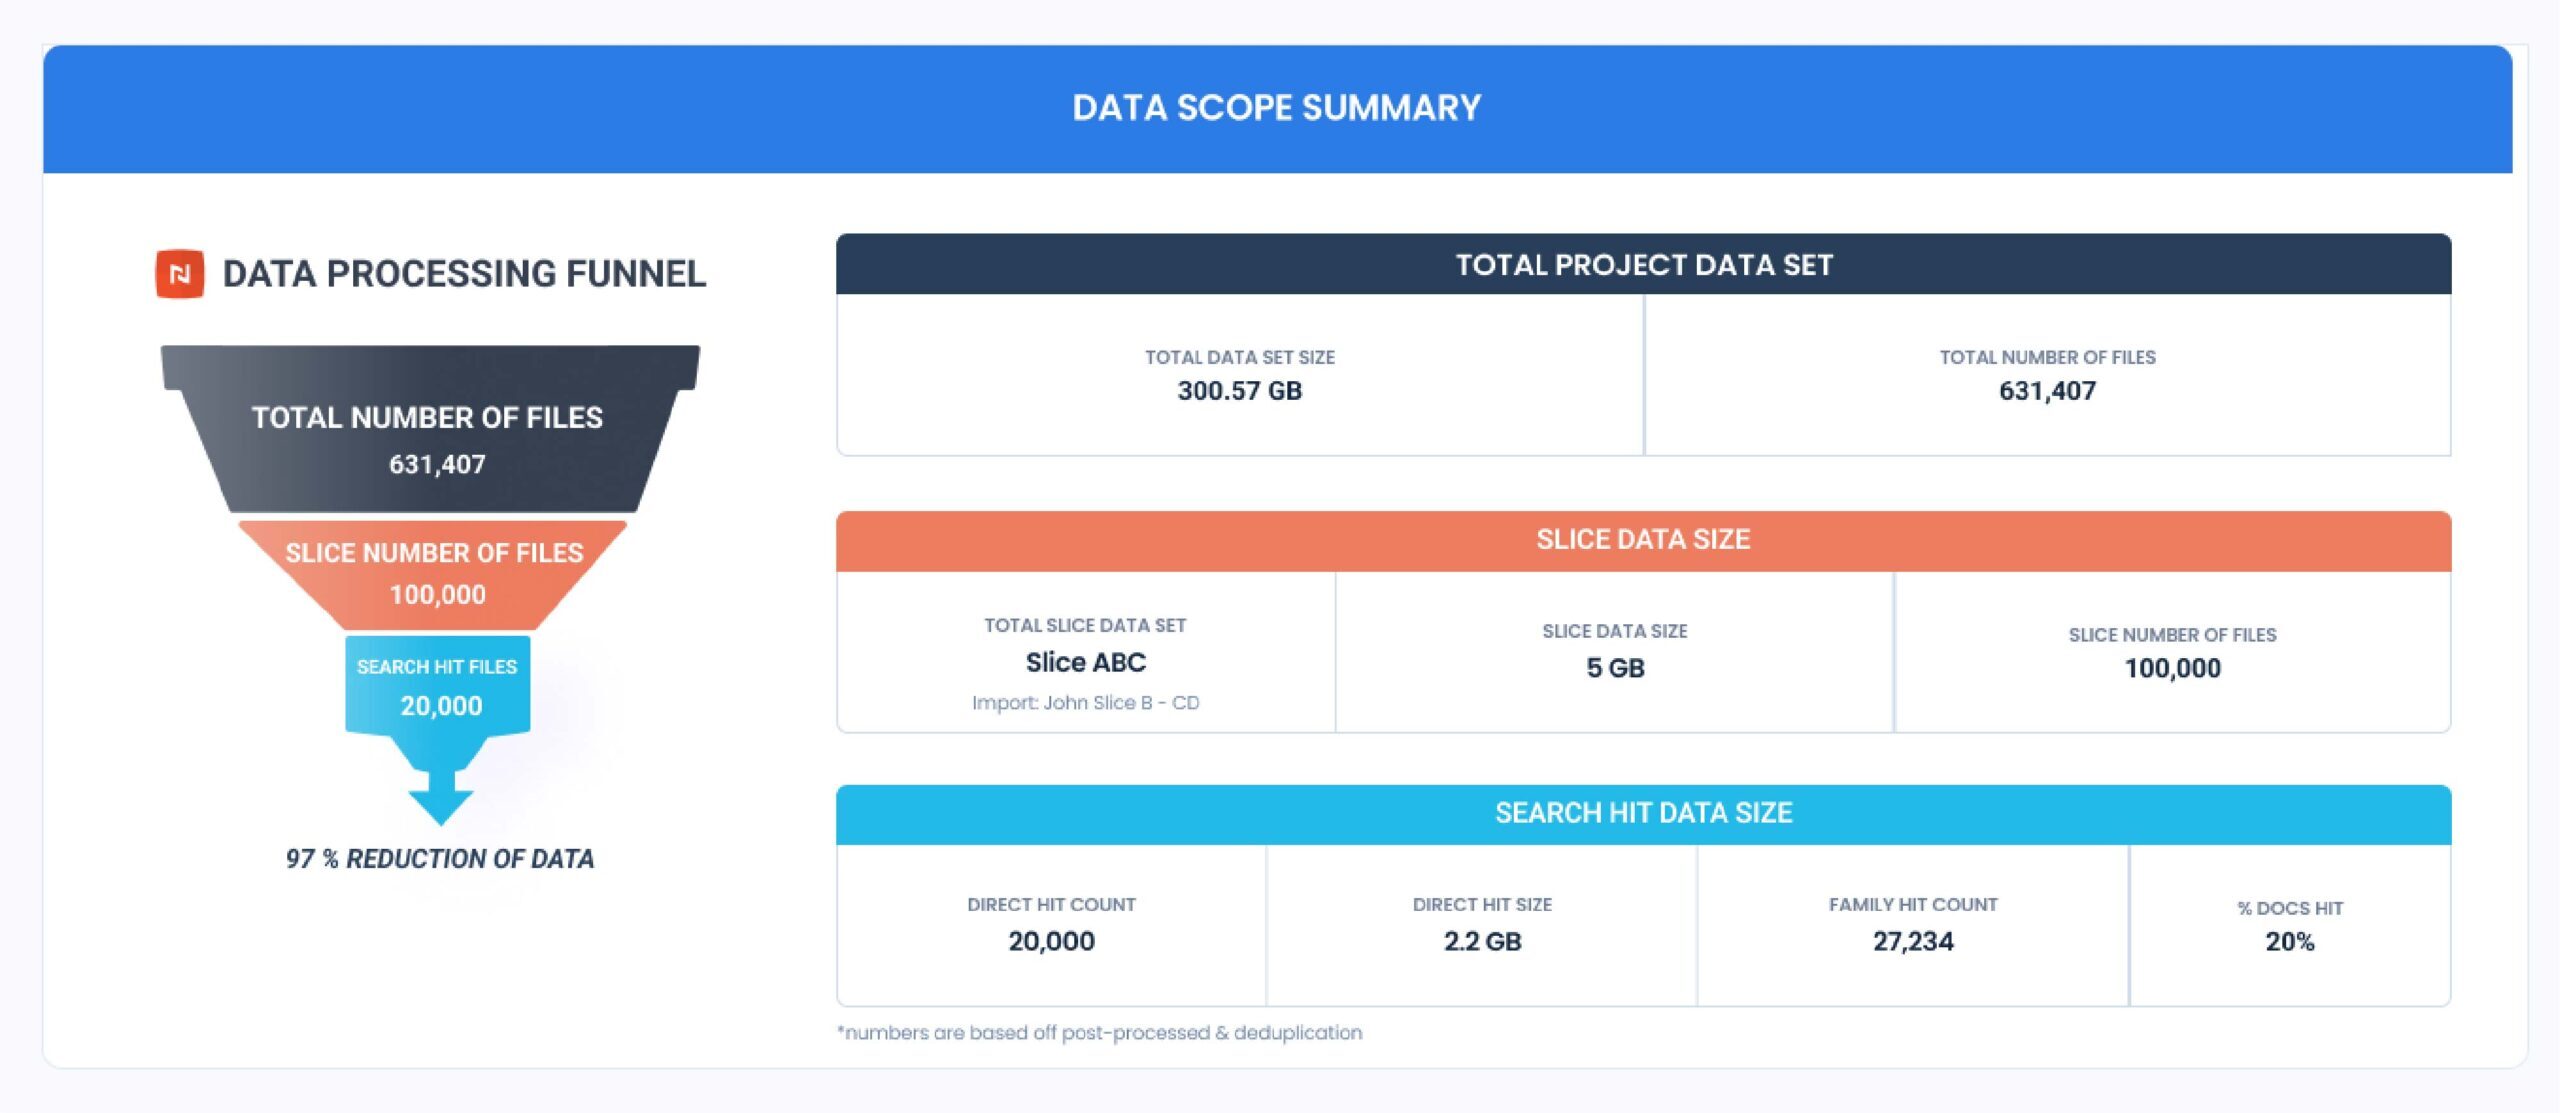Viewport: 2560px width, 1113px height.
Task: Select the dark Total Number of Files funnel segment
Action: (x=430, y=438)
